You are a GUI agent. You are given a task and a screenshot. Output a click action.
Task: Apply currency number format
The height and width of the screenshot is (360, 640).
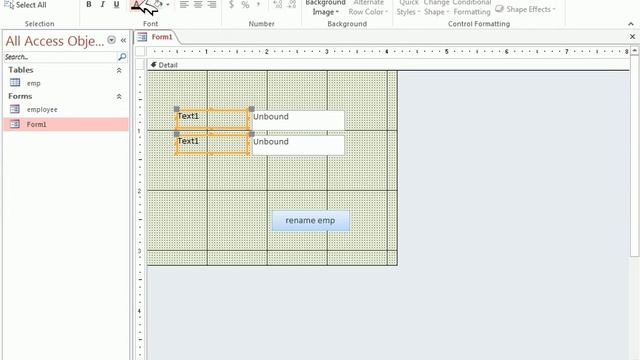coord(231,4)
